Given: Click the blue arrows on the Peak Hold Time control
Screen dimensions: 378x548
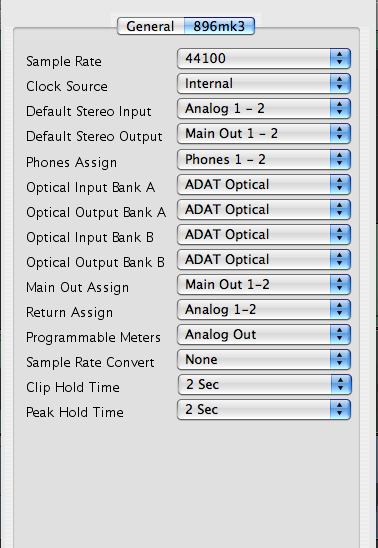Looking at the screenshot, I should (340, 410).
